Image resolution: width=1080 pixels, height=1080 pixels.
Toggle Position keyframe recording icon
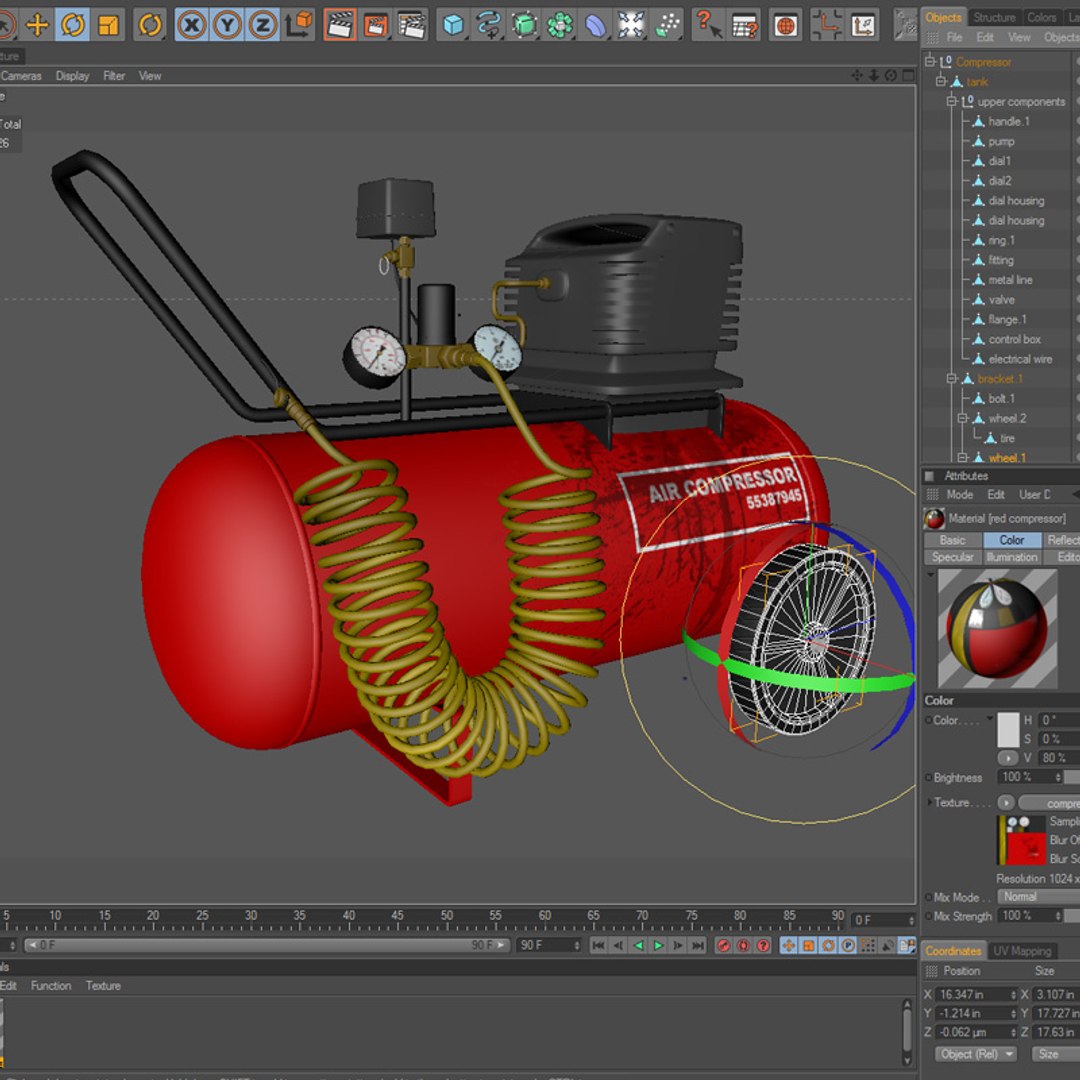coord(789,946)
